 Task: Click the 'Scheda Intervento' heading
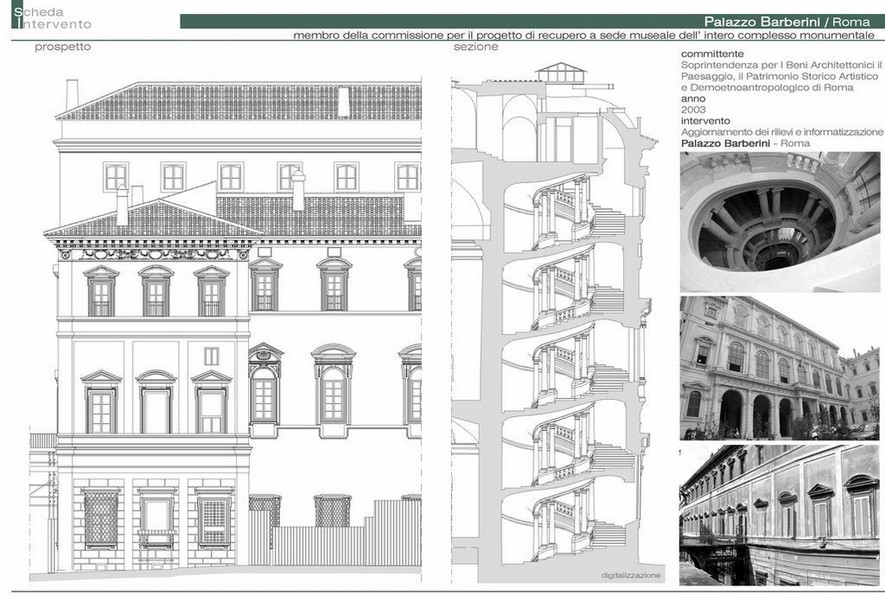click(52, 17)
